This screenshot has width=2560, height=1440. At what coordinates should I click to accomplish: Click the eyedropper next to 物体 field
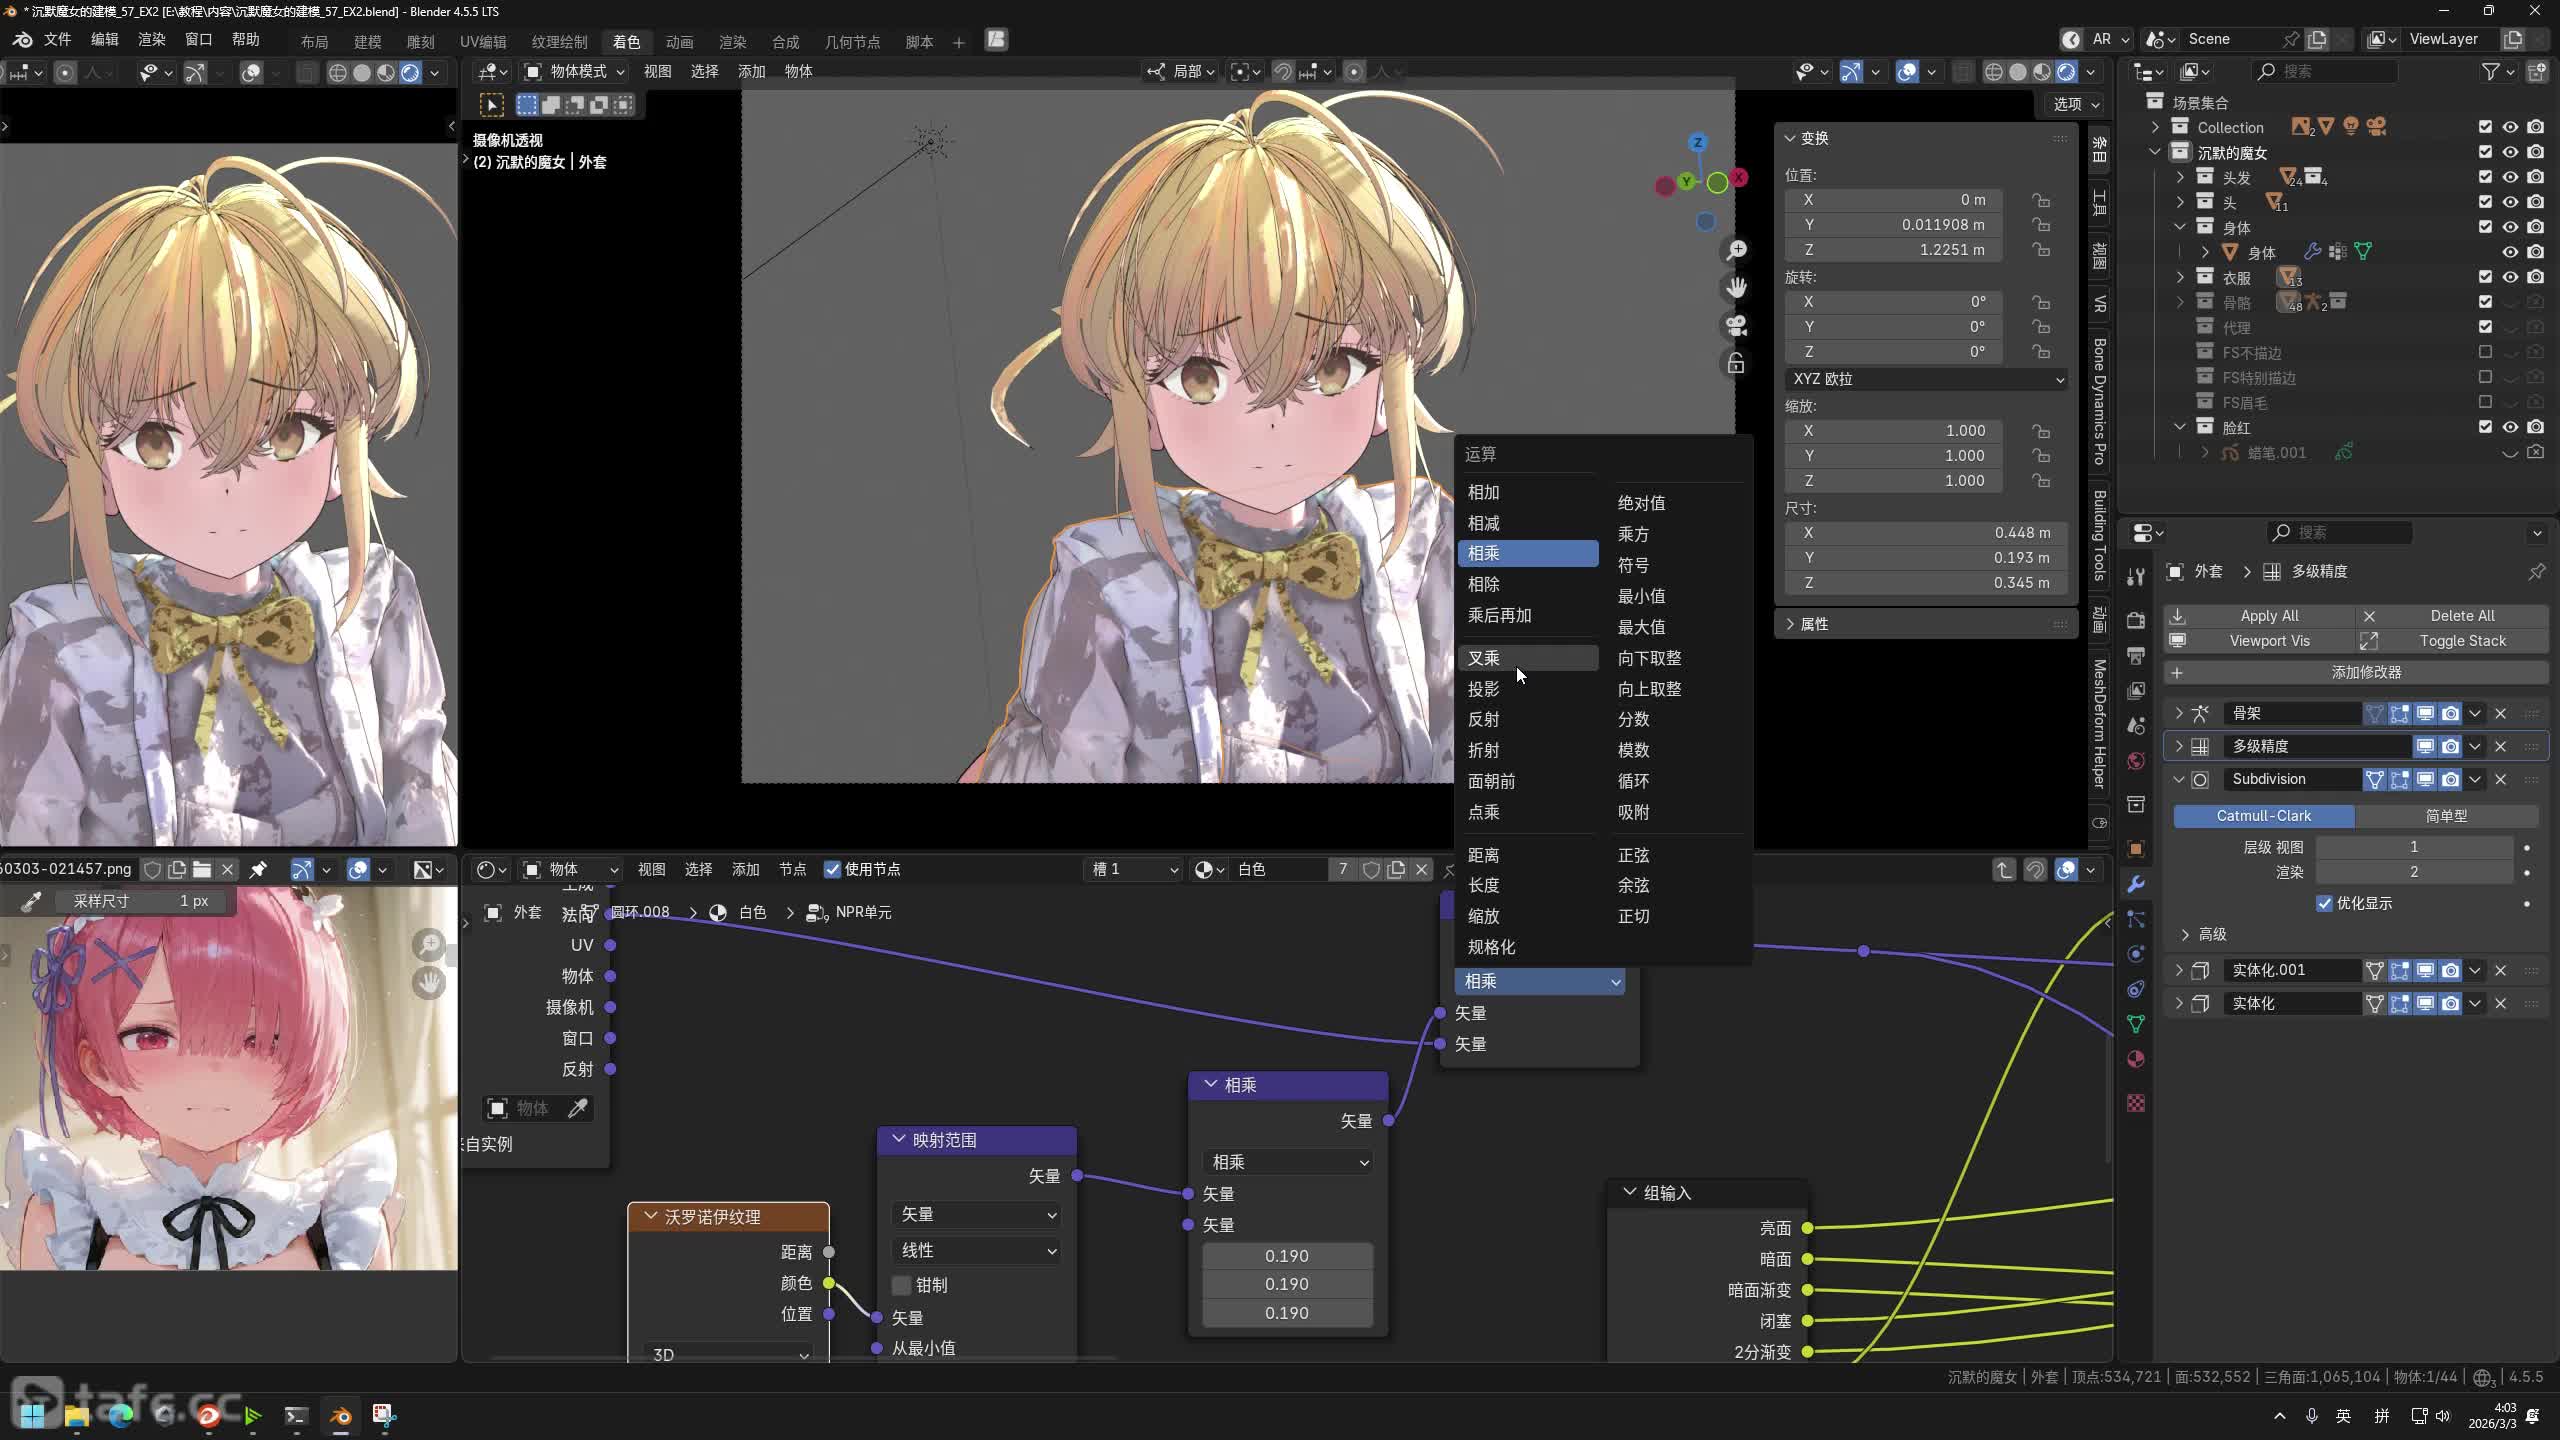[x=578, y=1108]
